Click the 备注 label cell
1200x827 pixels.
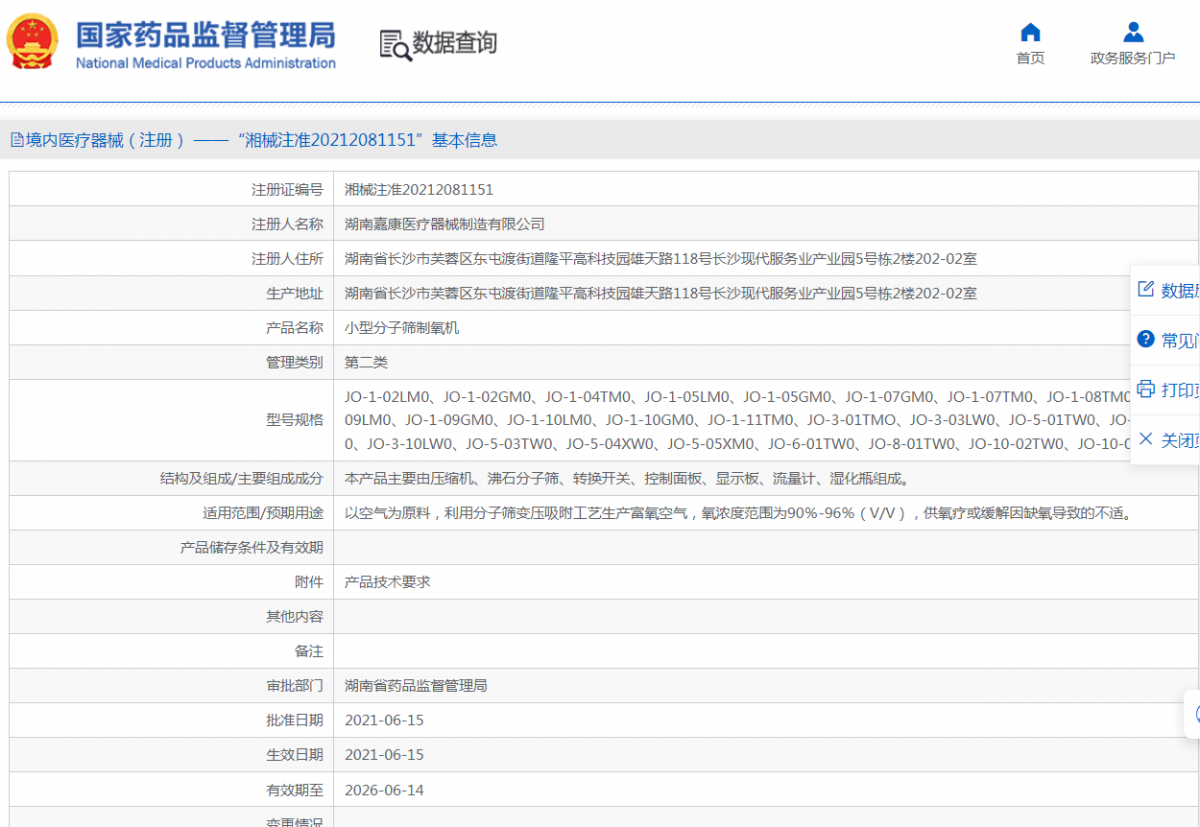[x=171, y=651]
